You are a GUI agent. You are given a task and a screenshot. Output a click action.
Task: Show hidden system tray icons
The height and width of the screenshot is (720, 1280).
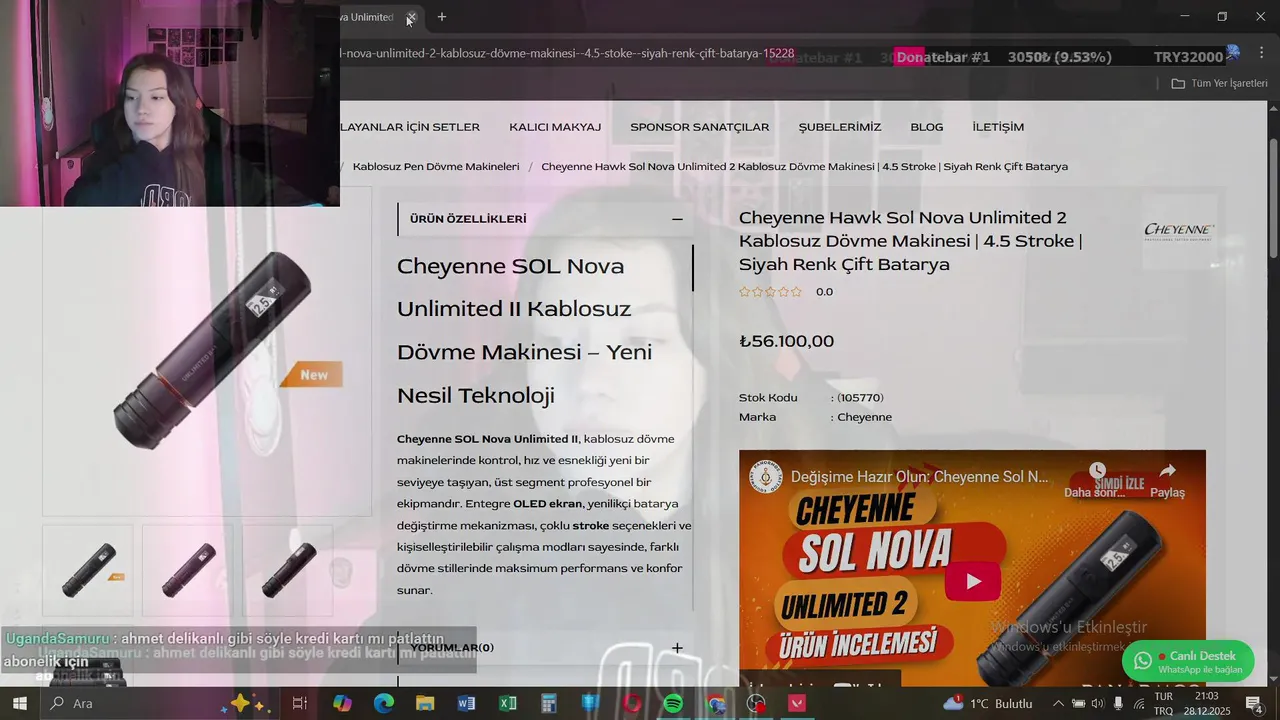tap(1058, 703)
